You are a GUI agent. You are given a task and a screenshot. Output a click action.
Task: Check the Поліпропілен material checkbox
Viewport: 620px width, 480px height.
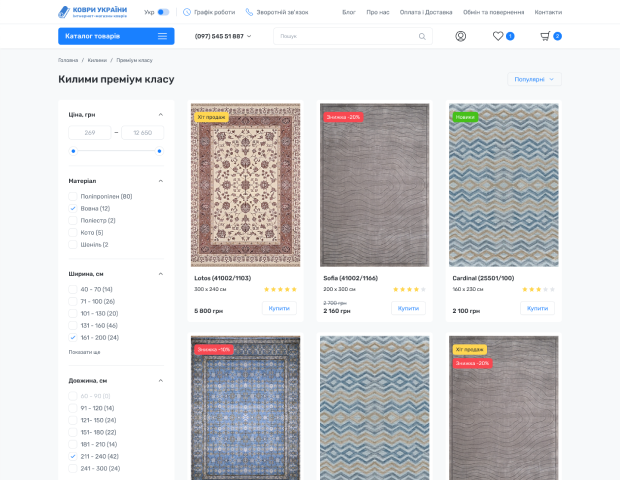(x=73, y=196)
